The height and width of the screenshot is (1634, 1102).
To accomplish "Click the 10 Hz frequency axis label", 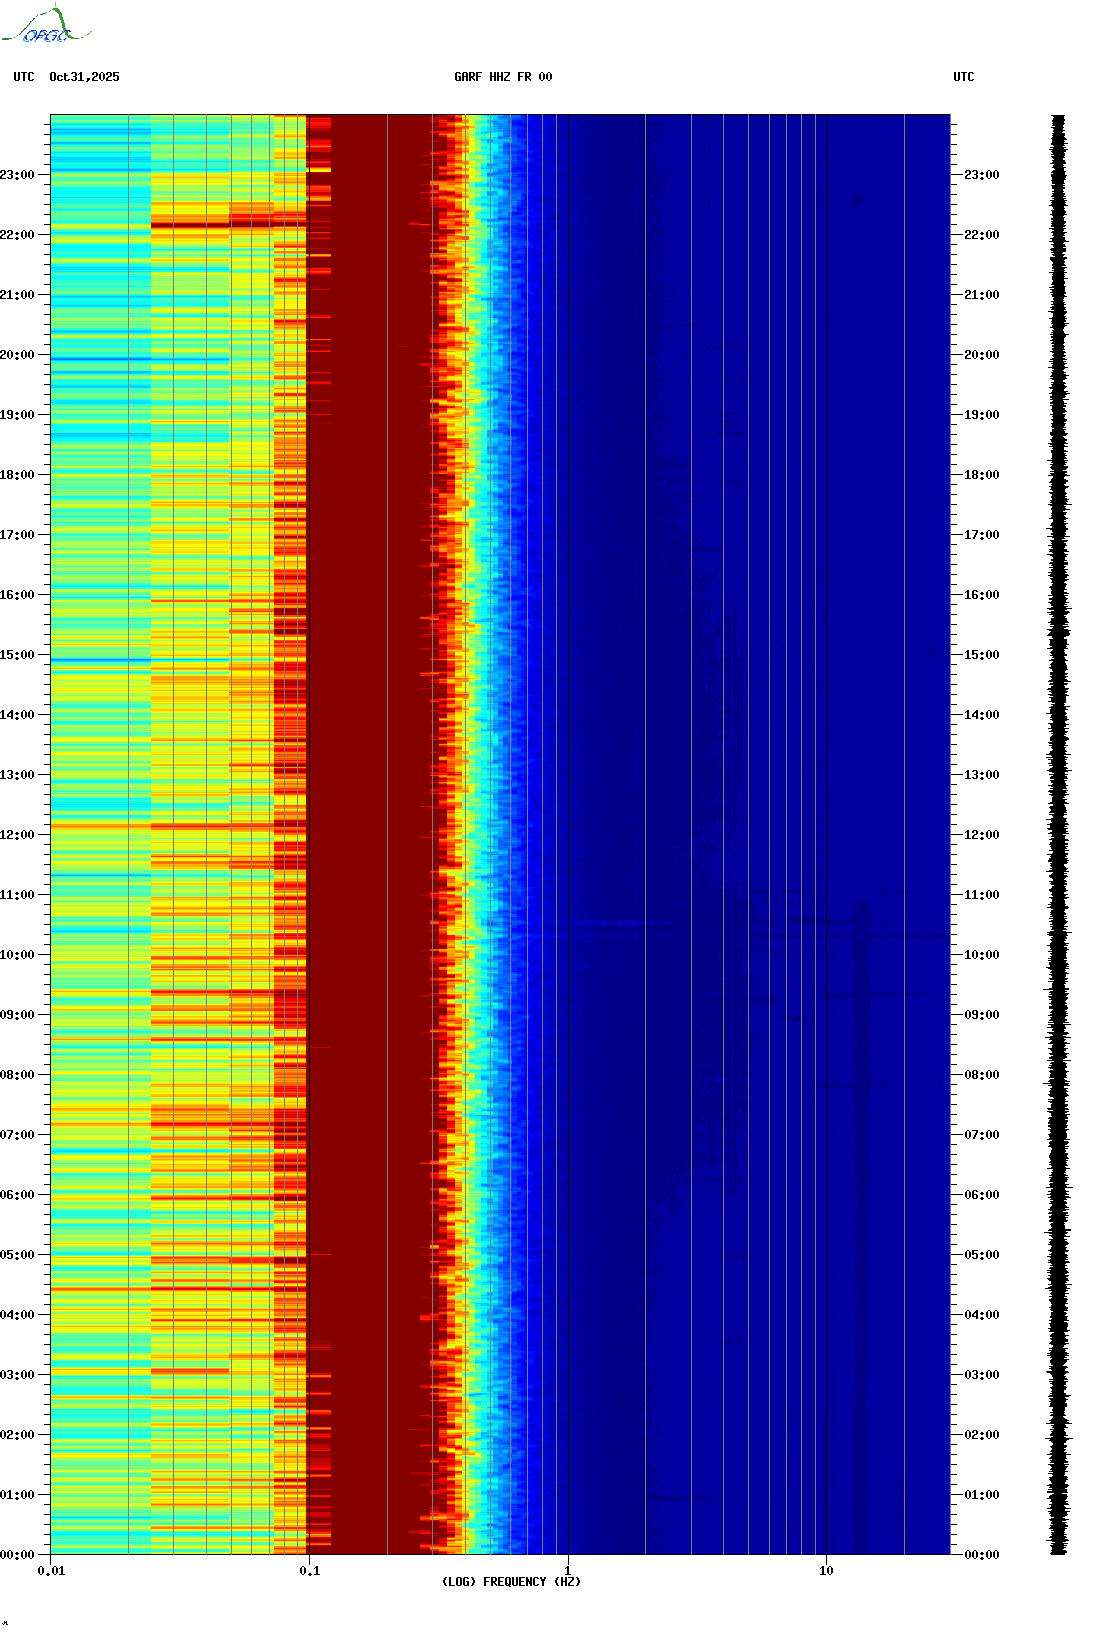I will click(x=826, y=1571).
